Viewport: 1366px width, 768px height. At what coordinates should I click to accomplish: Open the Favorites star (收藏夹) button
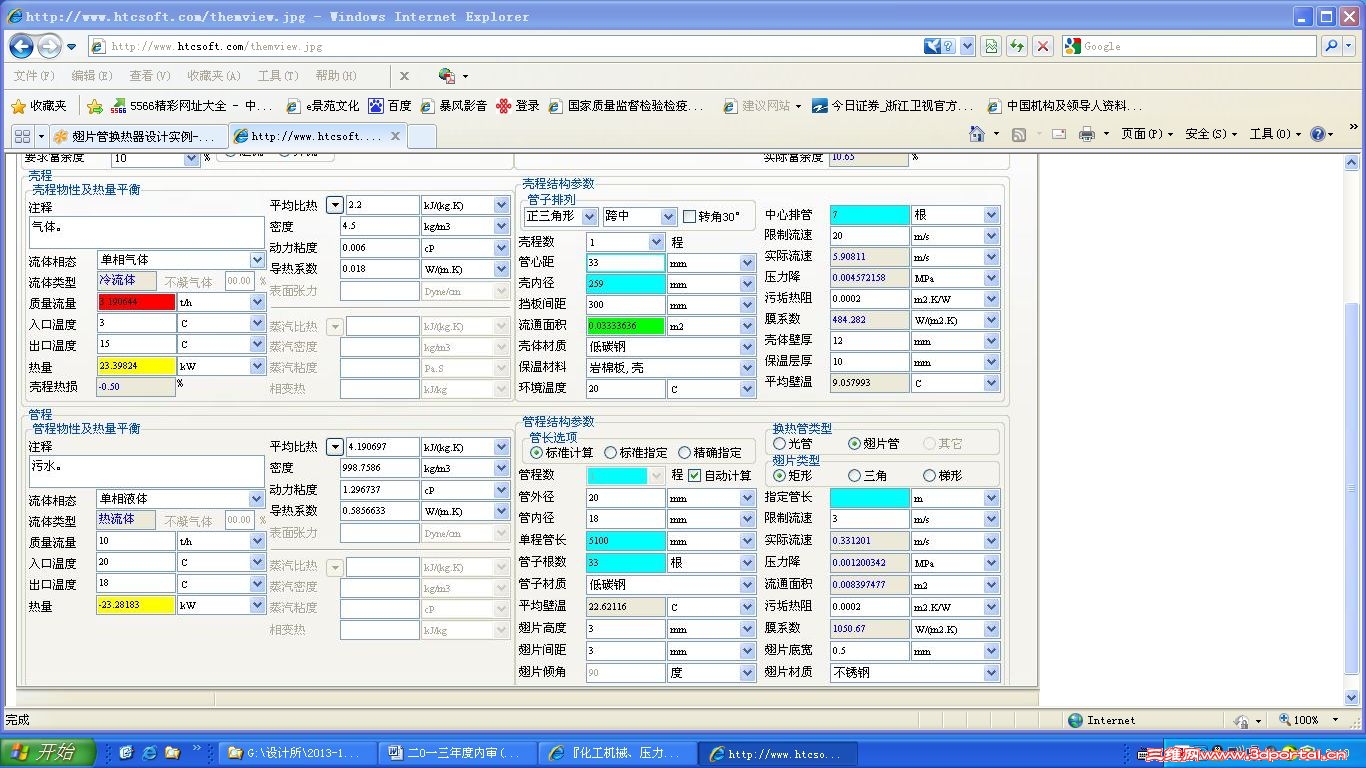[x=38, y=105]
